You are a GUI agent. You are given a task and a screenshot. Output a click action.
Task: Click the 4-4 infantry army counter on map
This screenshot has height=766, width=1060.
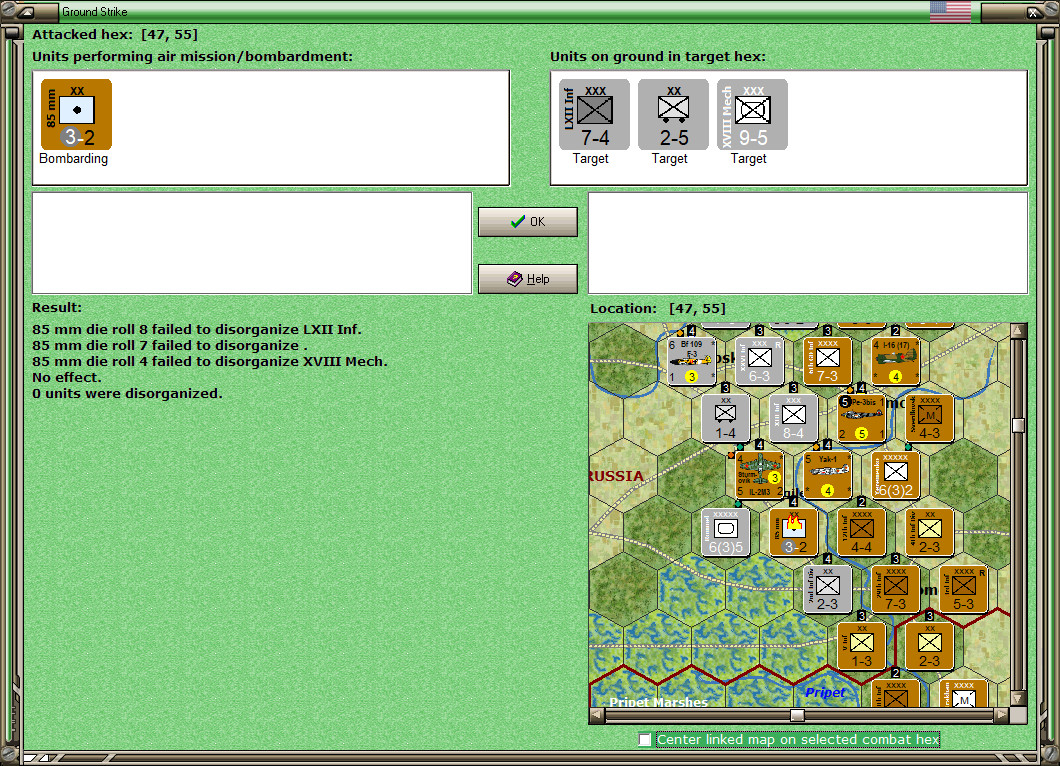pos(861,531)
